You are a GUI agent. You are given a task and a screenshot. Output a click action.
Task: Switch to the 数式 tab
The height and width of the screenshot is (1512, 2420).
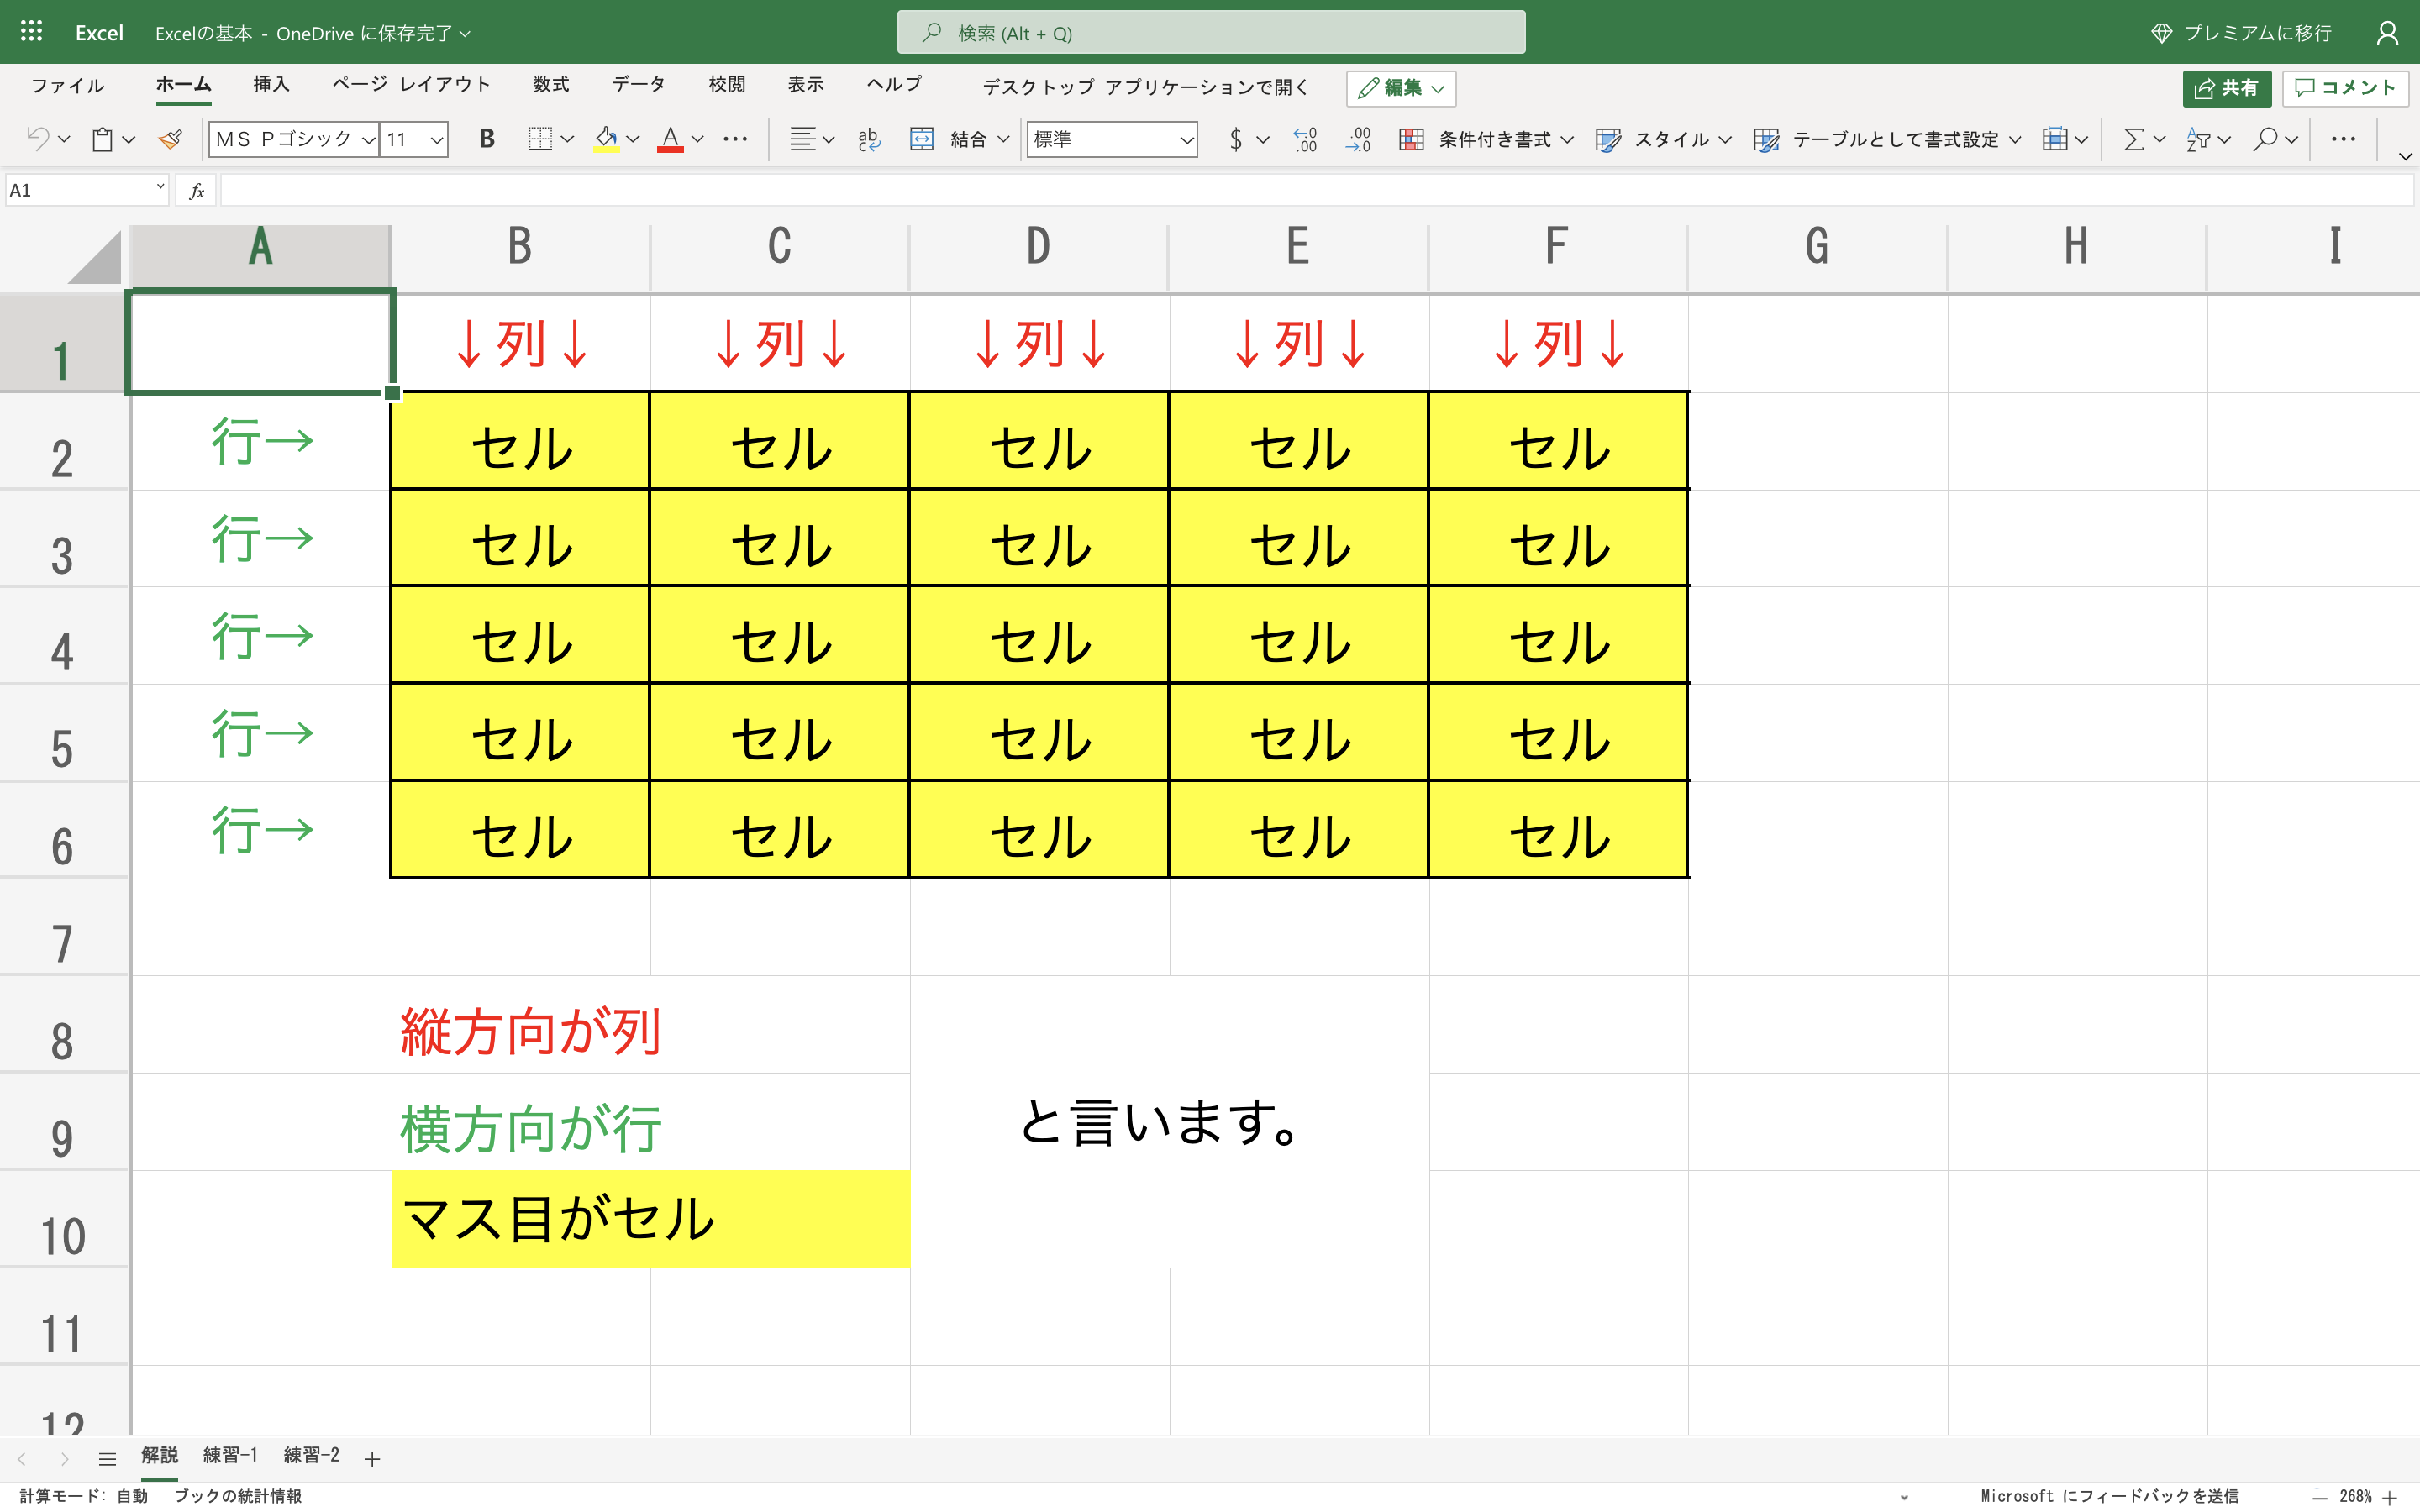point(550,84)
